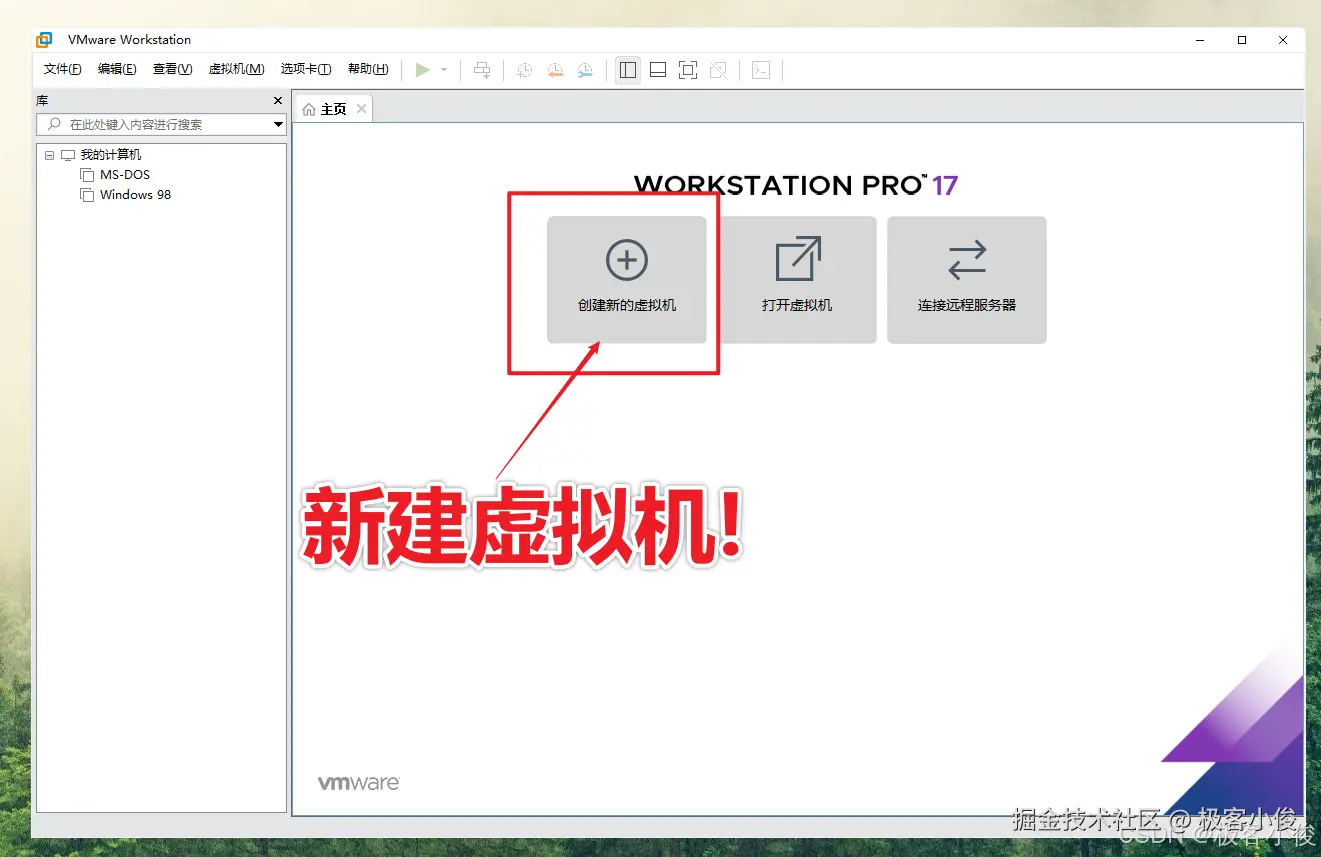Image resolution: width=1321 pixels, height=857 pixels.
Task: Click the take snapshot clock icon
Action: tap(524, 69)
